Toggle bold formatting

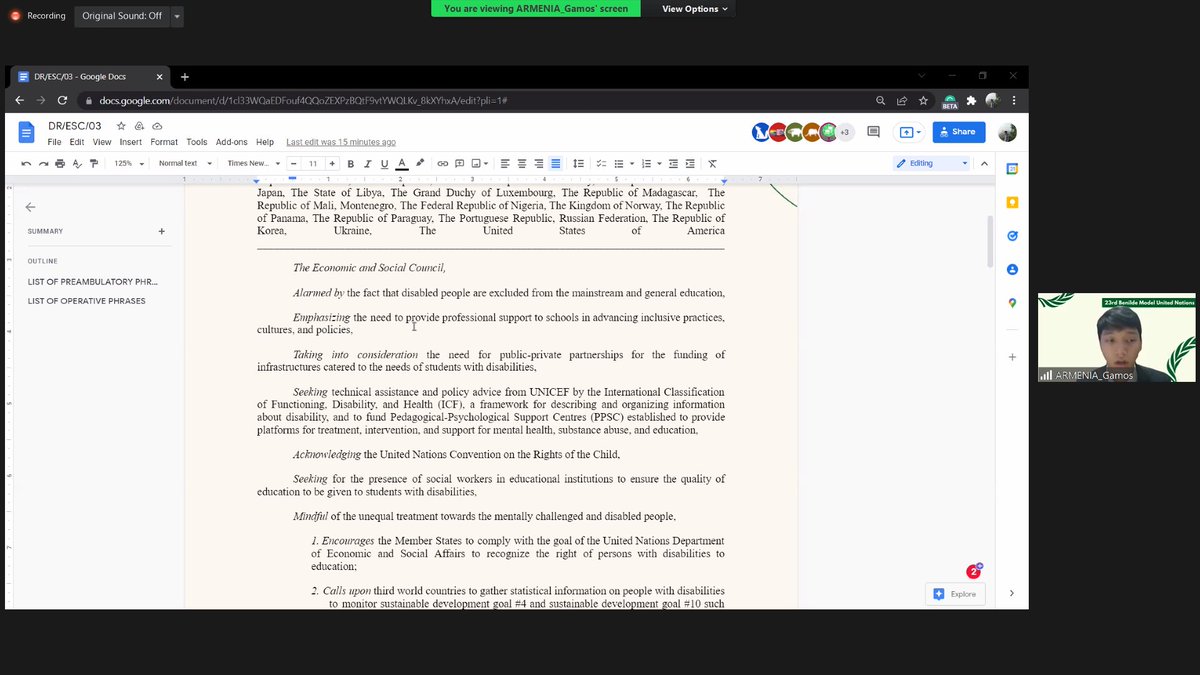point(350,163)
